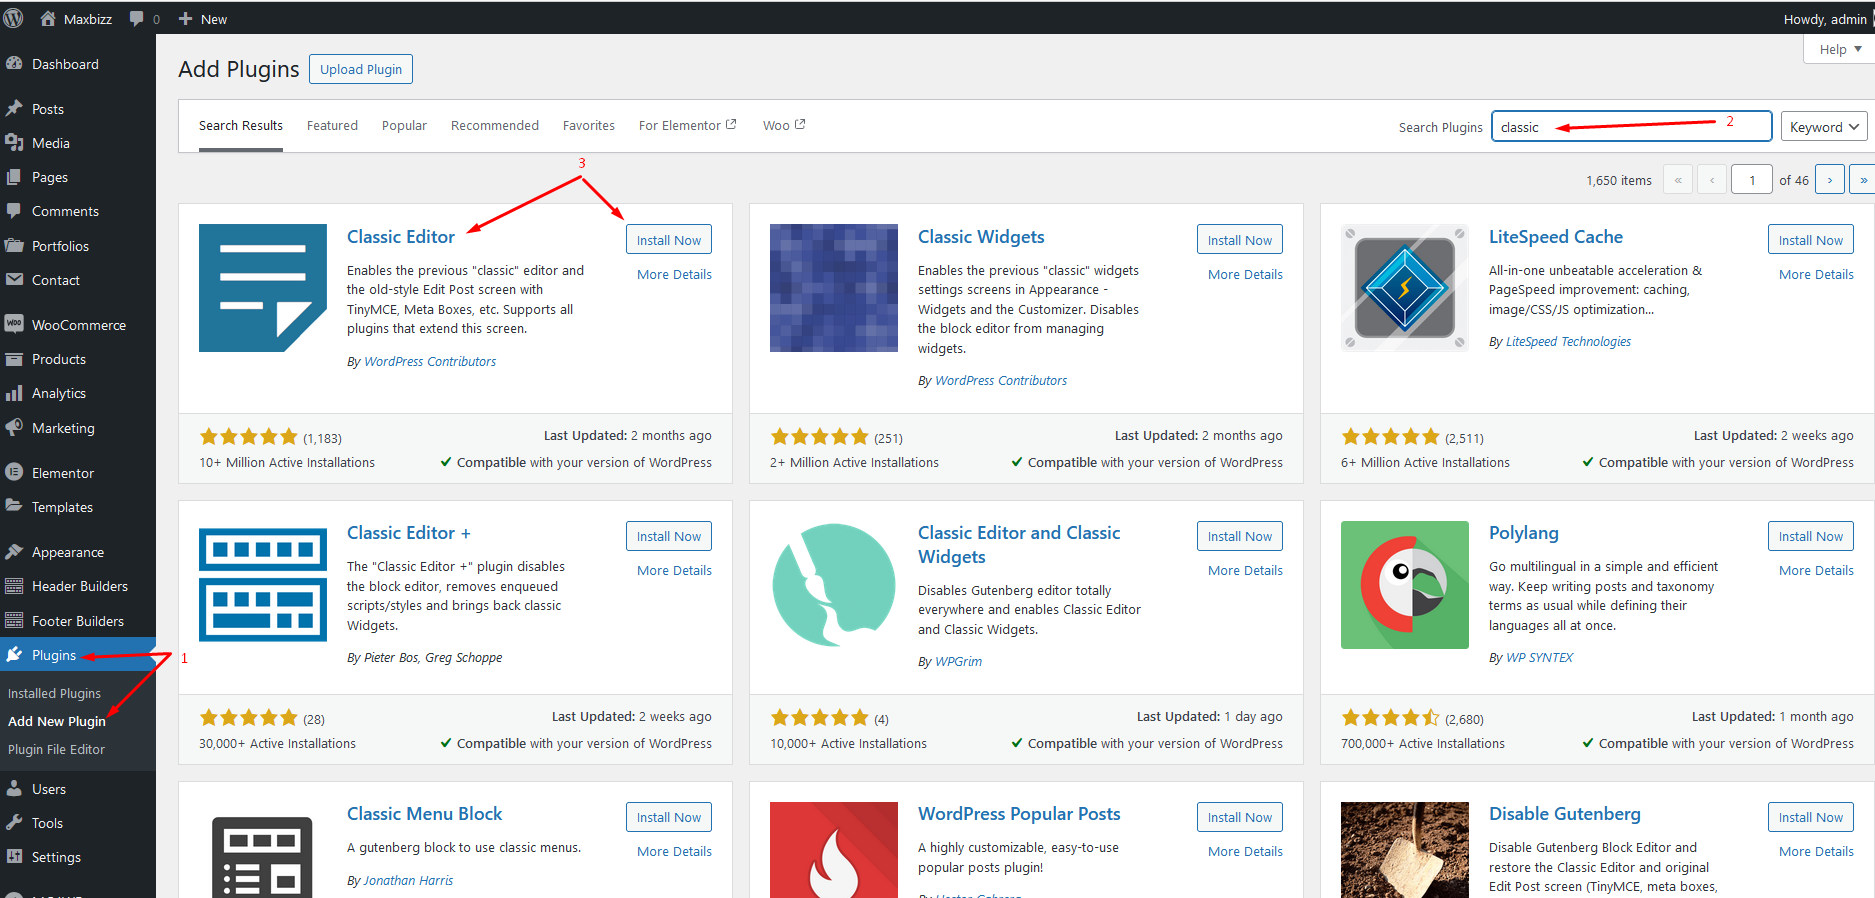Open the WordPress Popular Posts flame thumbnail

tap(834, 850)
